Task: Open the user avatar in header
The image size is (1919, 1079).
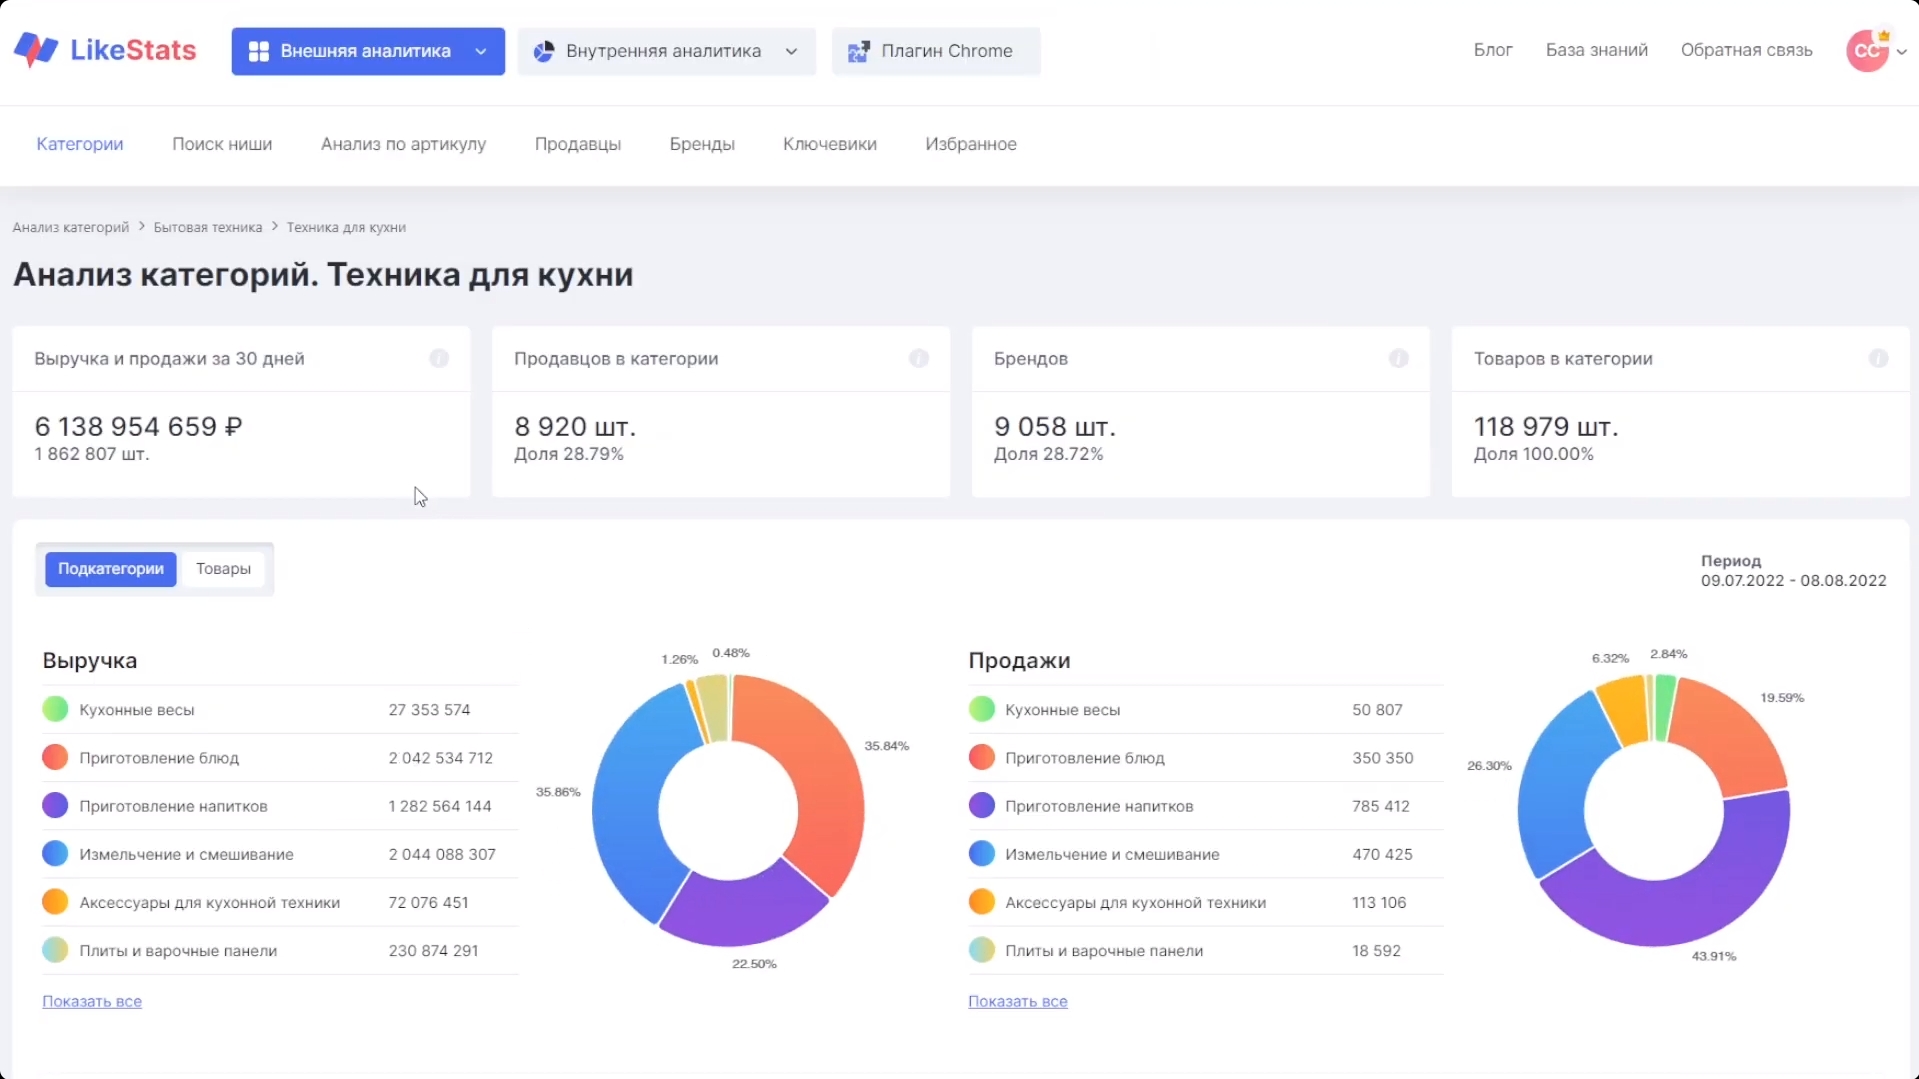Action: (1867, 50)
